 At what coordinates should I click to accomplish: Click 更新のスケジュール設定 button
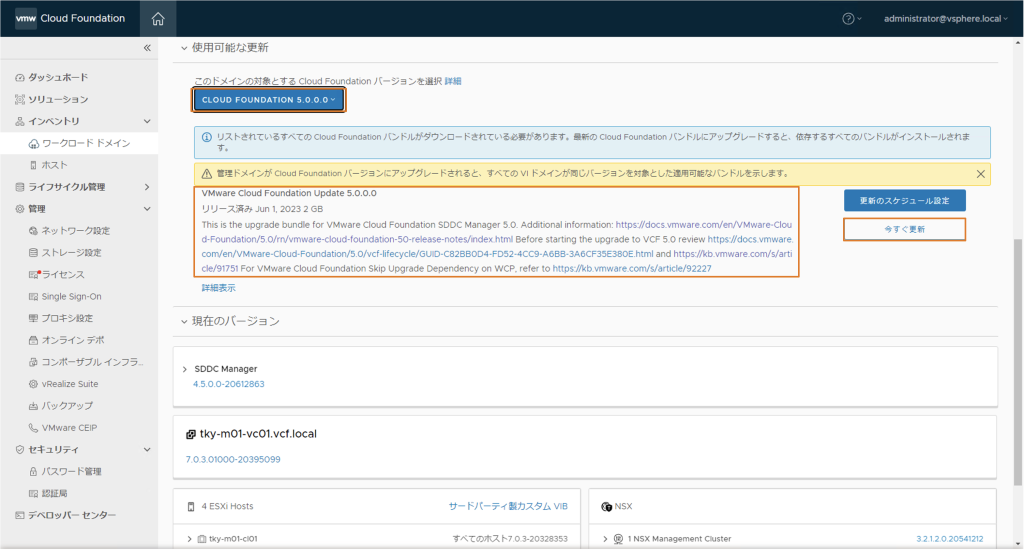pos(904,201)
